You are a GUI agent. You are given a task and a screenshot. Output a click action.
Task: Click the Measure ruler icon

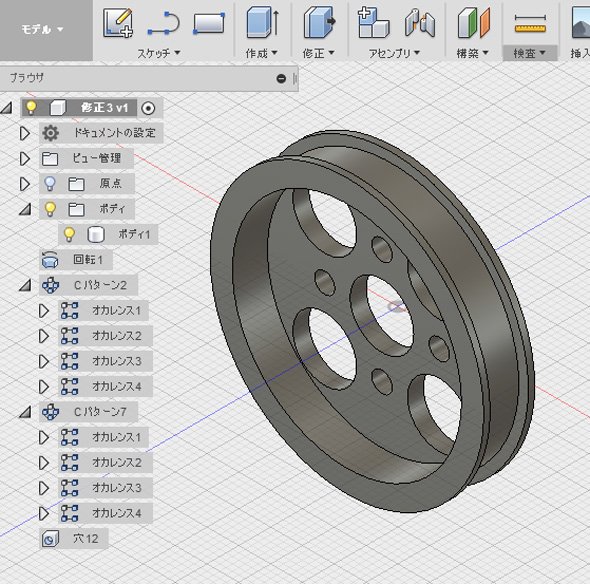(x=530, y=23)
